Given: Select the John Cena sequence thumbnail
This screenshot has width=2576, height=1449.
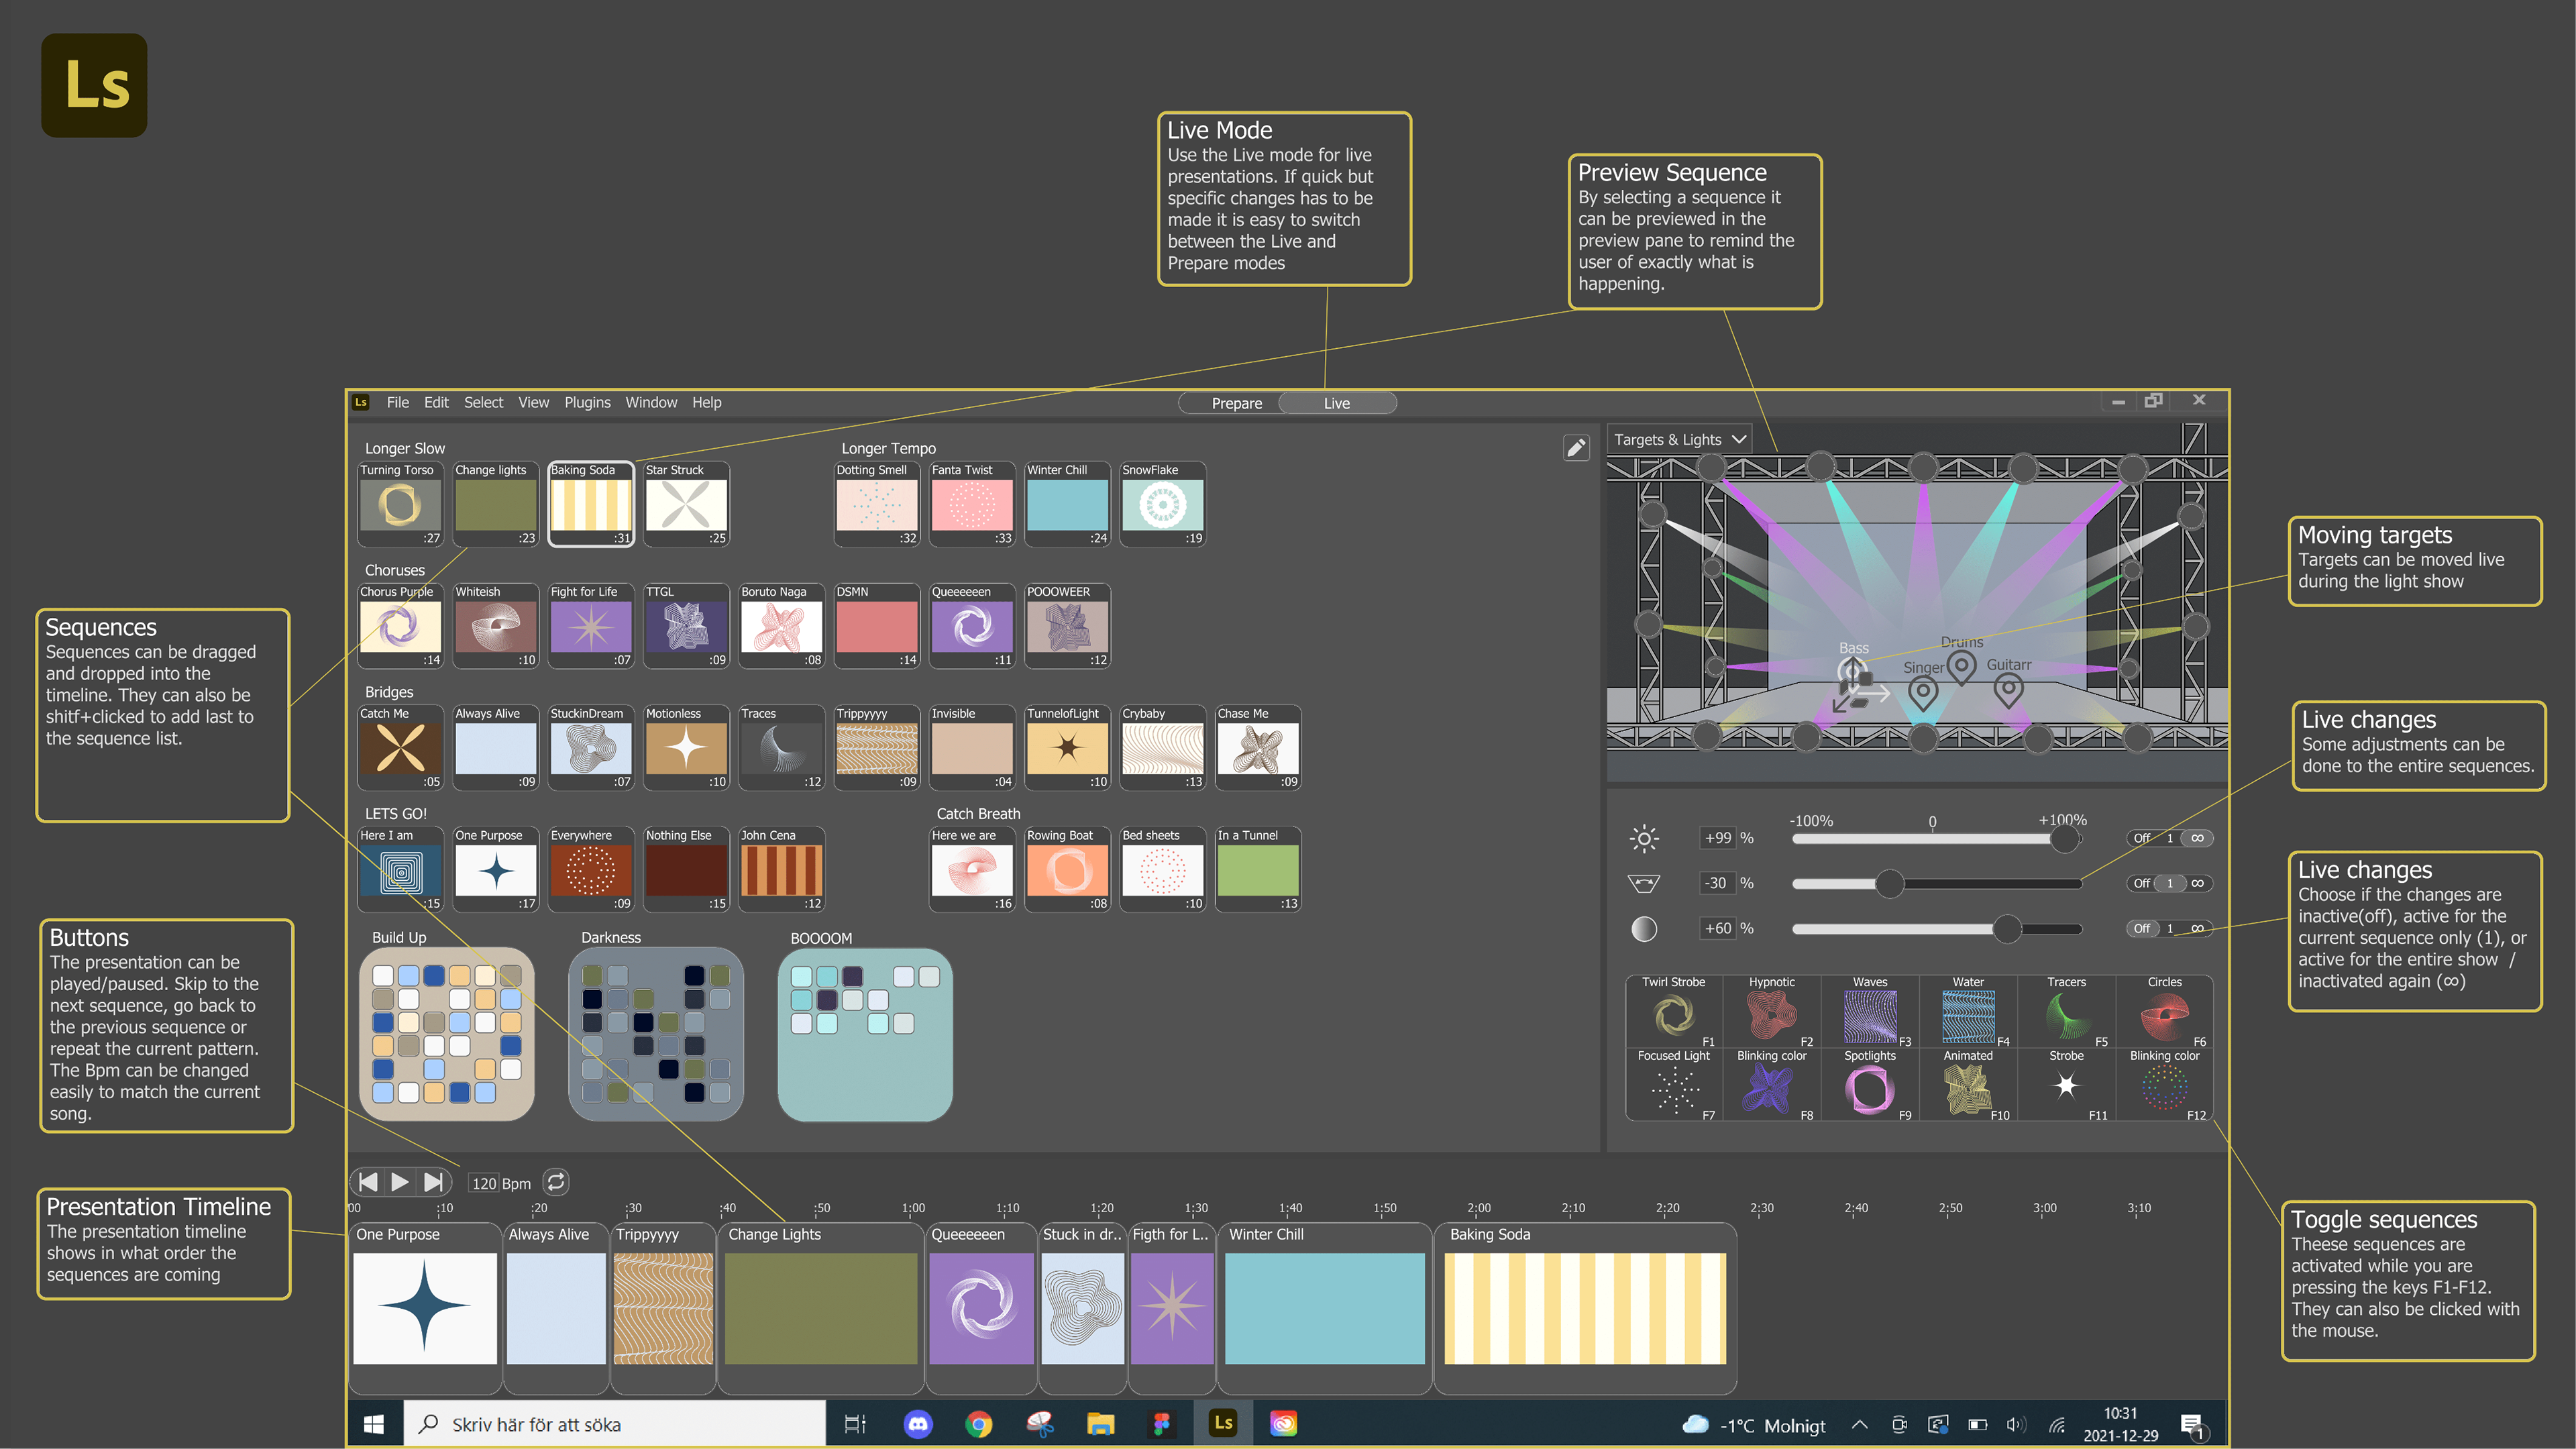Looking at the screenshot, I should pyautogui.click(x=781, y=869).
